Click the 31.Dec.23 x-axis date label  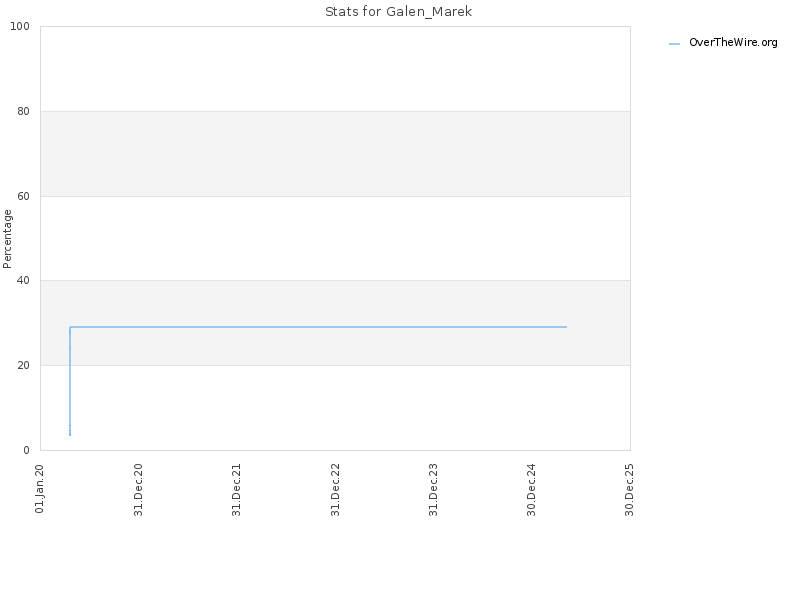pos(433,490)
